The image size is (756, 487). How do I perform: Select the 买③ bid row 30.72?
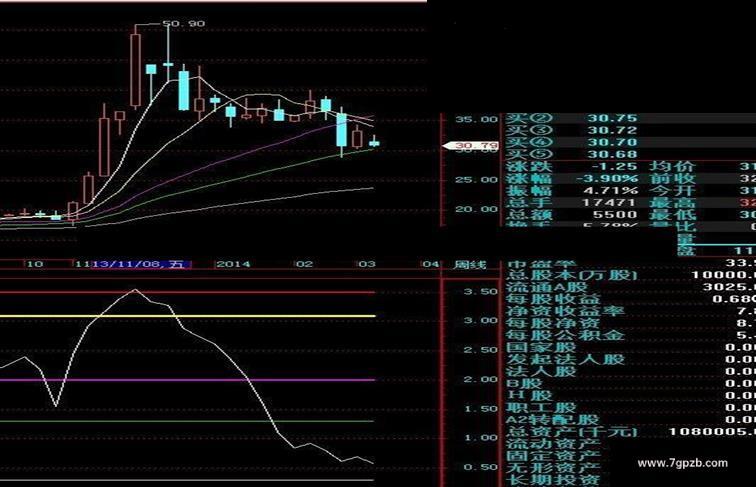[630, 130]
